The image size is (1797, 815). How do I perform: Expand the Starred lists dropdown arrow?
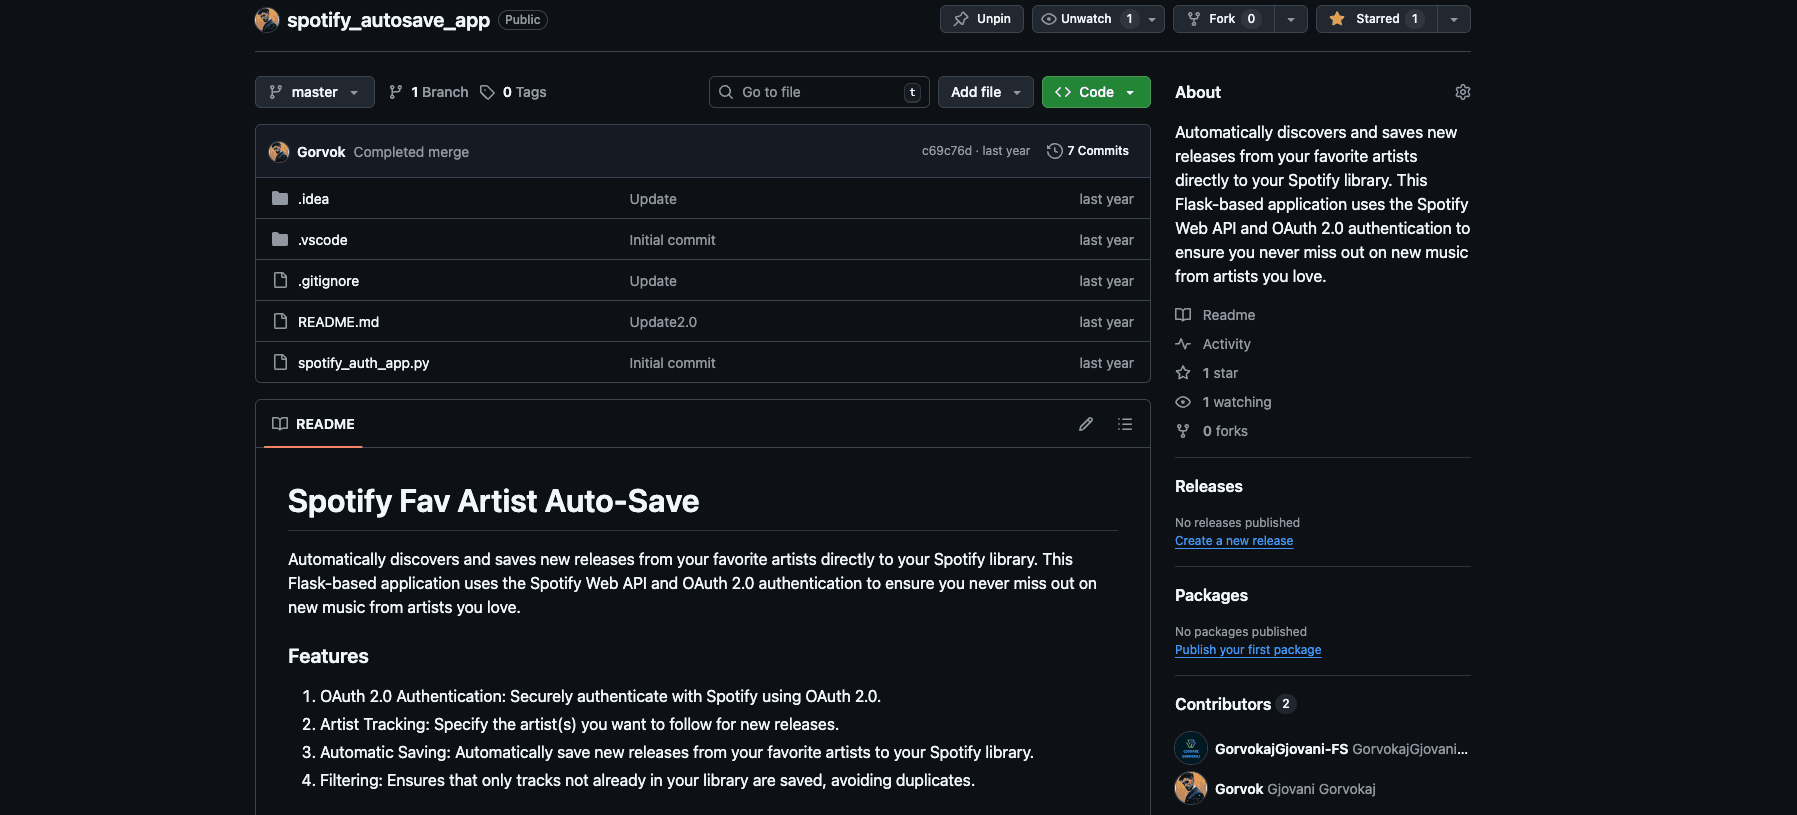point(1454,19)
